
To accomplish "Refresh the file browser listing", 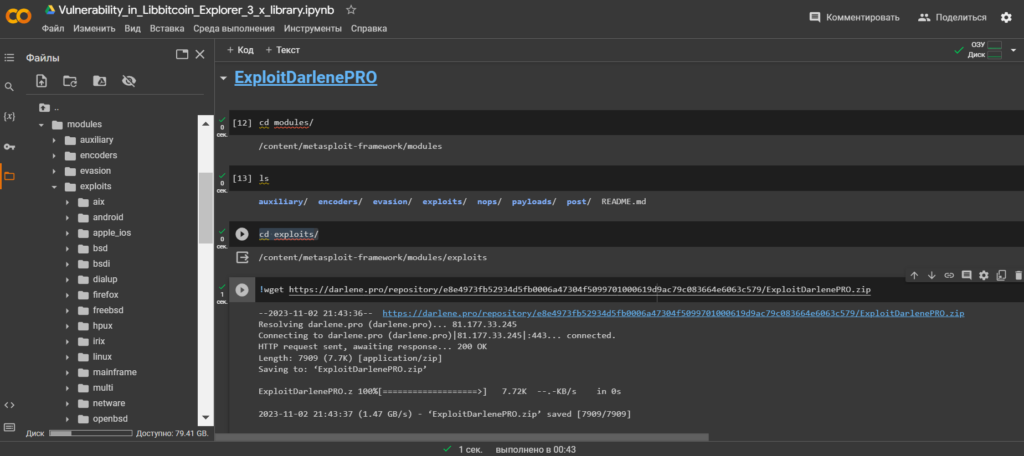I will pyautogui.click(x=70, y=81).
